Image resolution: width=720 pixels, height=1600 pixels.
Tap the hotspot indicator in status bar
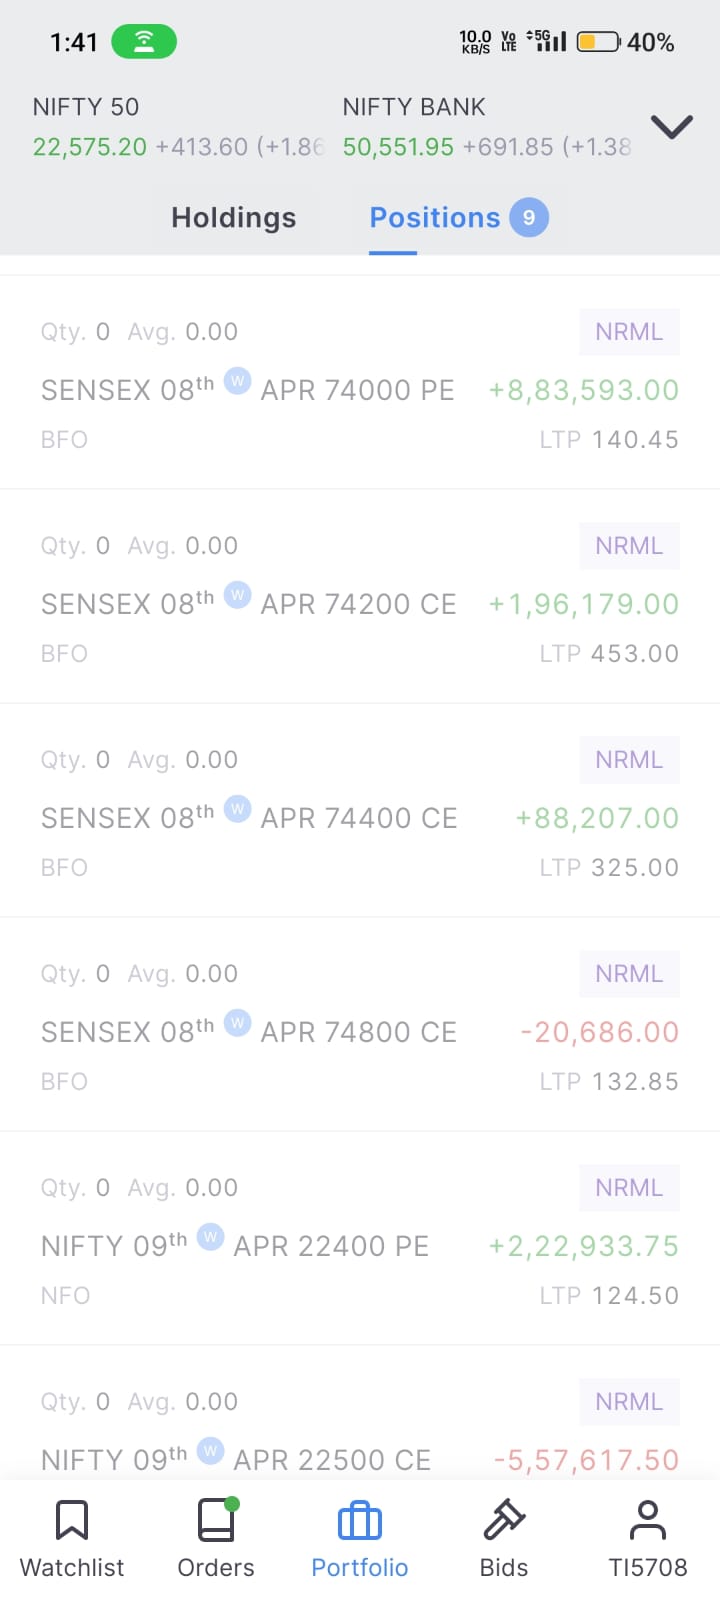pos(144,42)
